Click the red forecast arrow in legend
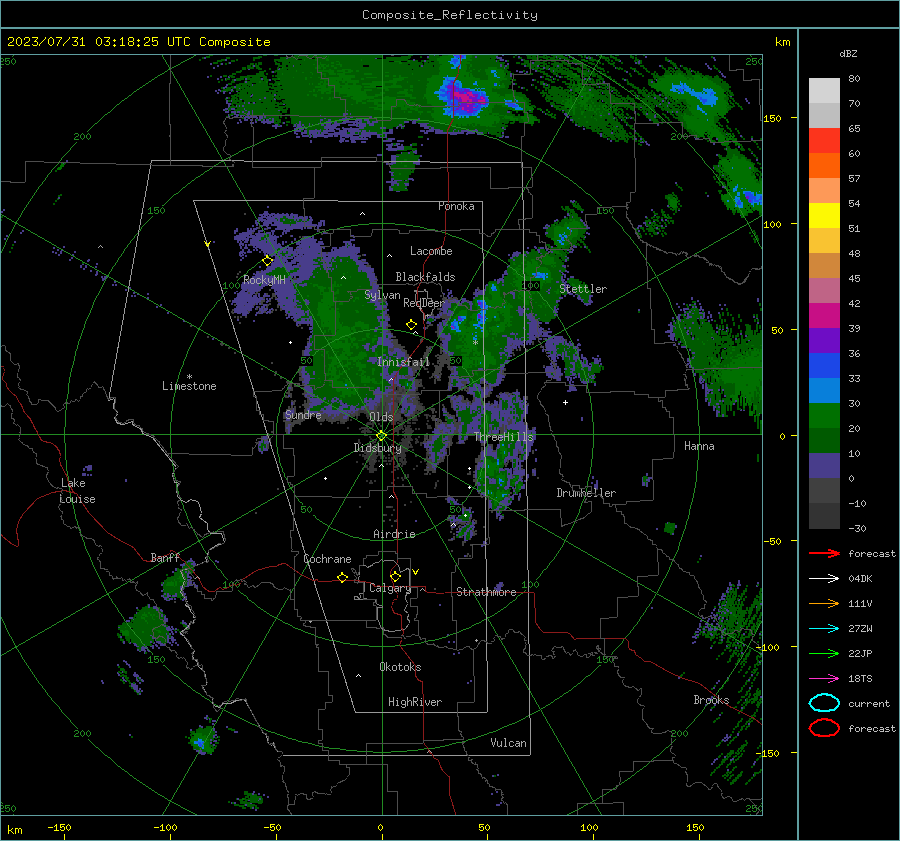 point(824,553)
